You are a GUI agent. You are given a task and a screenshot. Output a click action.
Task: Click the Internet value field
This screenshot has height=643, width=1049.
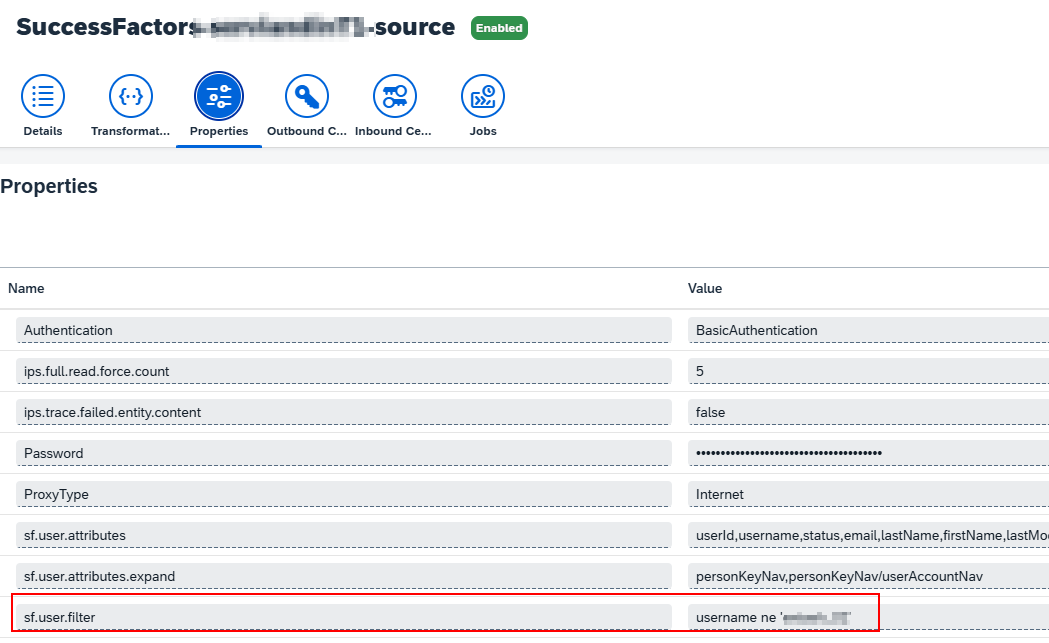(x=868, y=494)
